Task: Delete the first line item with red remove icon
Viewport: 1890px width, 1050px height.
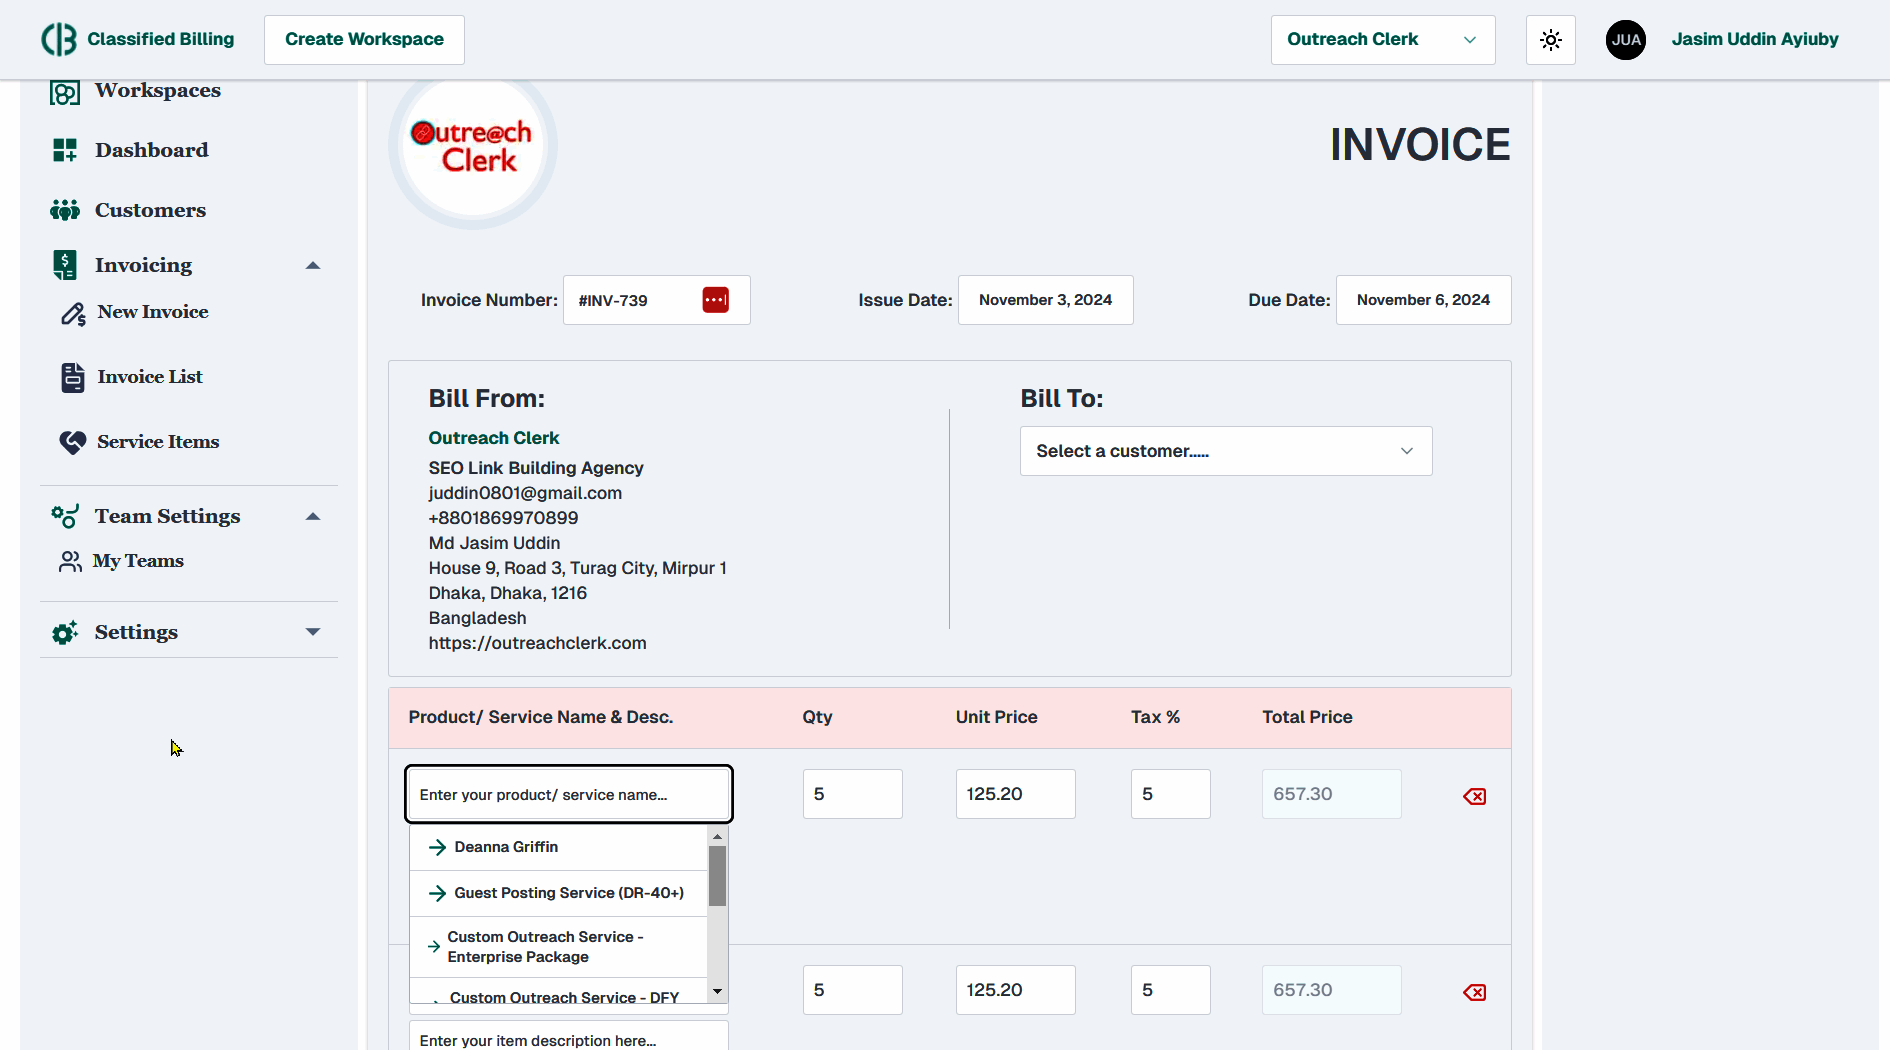Action: click(1473, 796)
